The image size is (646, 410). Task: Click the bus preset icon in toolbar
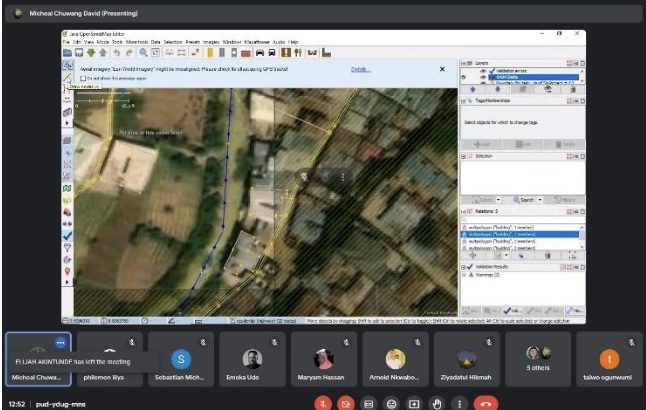tap(272, 53)
